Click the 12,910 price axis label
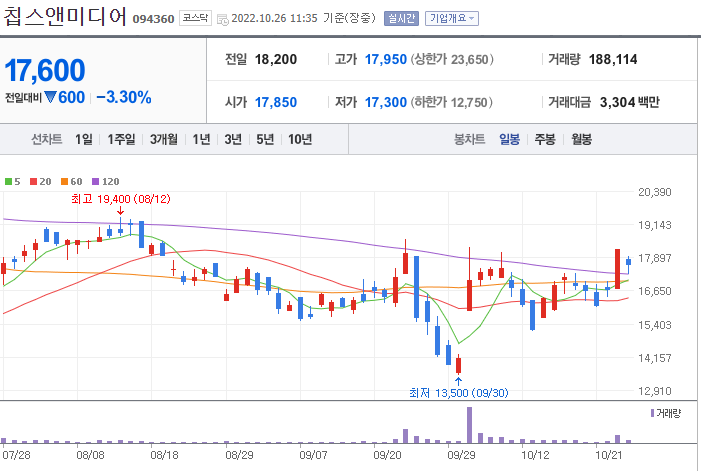This screenshot has height=471, width=701. [655, 391]
